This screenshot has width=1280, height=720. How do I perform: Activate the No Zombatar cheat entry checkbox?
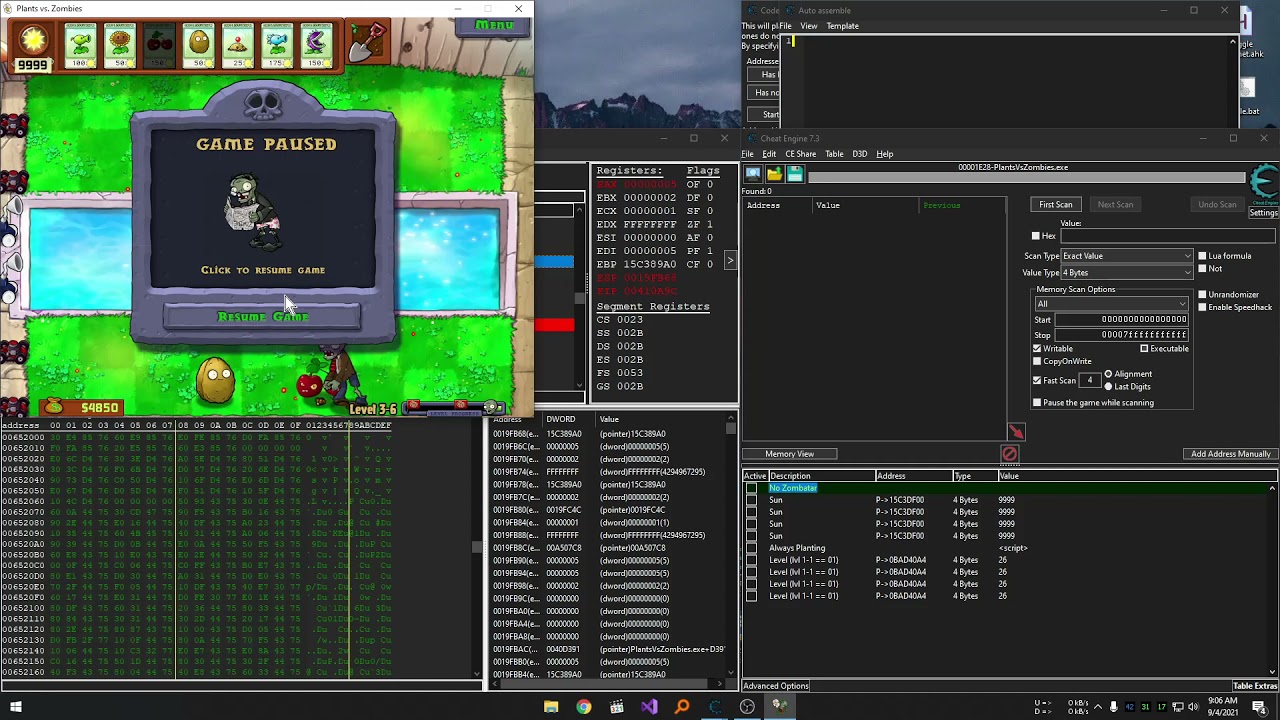click(x=752, y=488)
